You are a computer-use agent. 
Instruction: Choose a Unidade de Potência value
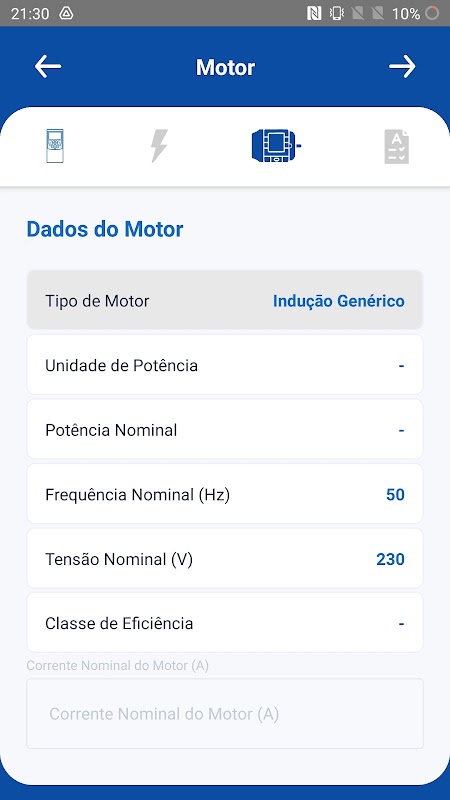tap(225, 365)
